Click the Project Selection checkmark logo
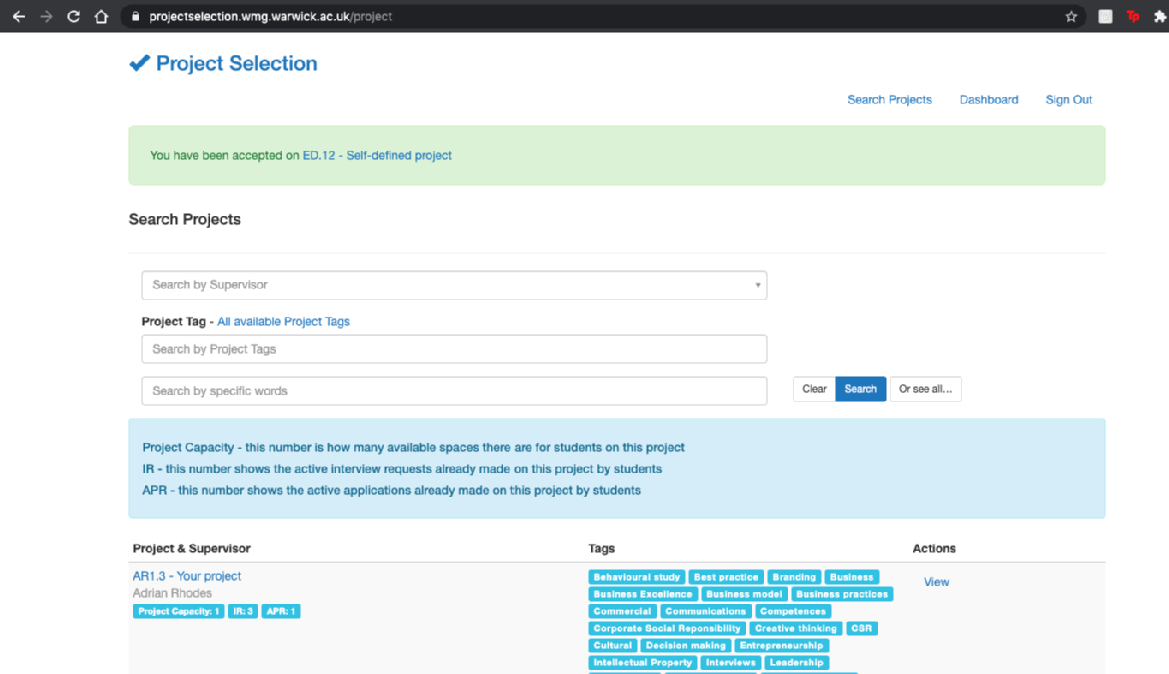 coord(139,64)
